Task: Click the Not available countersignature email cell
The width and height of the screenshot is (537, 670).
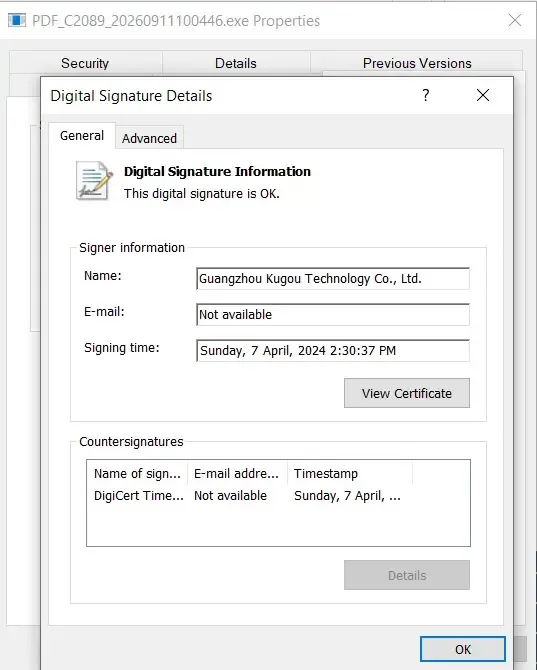Action: (230, 496)
